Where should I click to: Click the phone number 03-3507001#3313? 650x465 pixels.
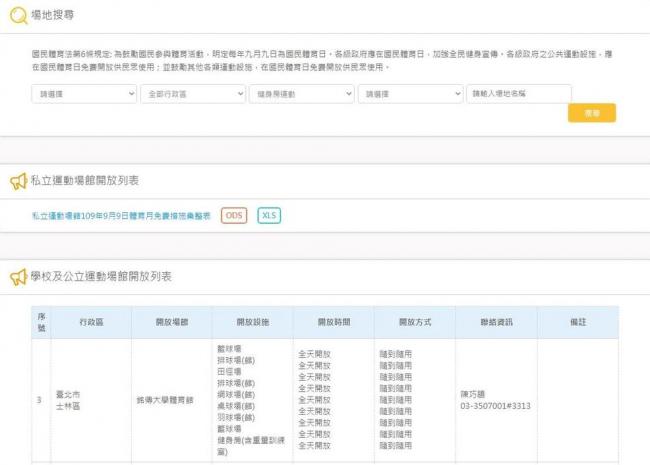495,406
